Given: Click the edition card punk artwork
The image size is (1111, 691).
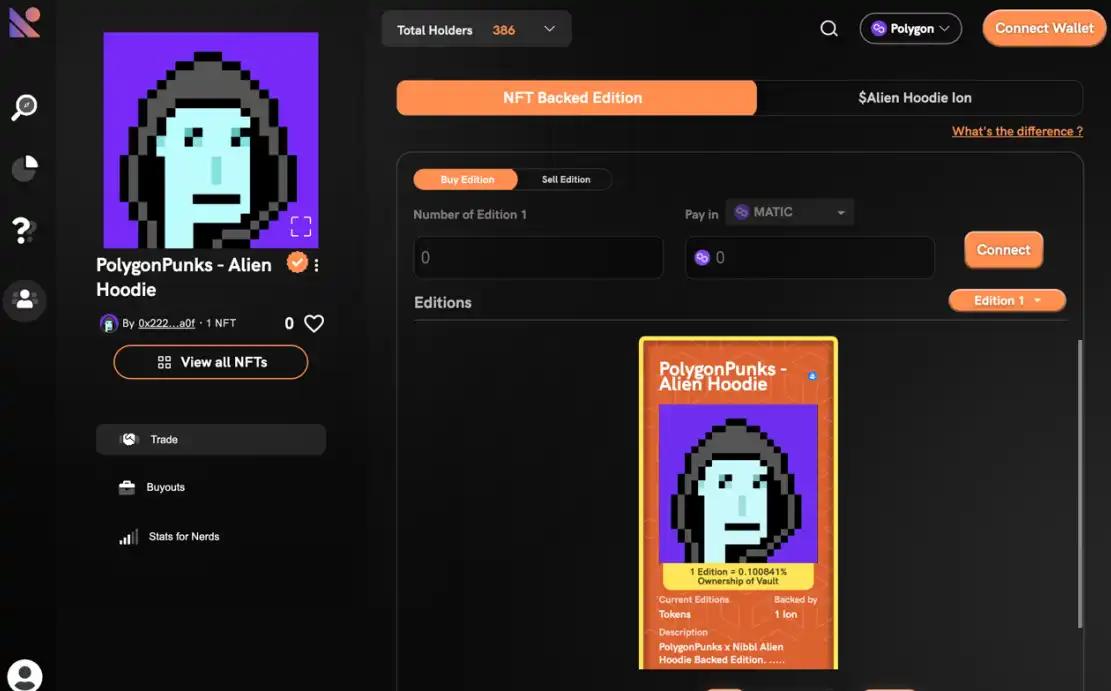Looking at the screenshot, I should coord(738,484).
